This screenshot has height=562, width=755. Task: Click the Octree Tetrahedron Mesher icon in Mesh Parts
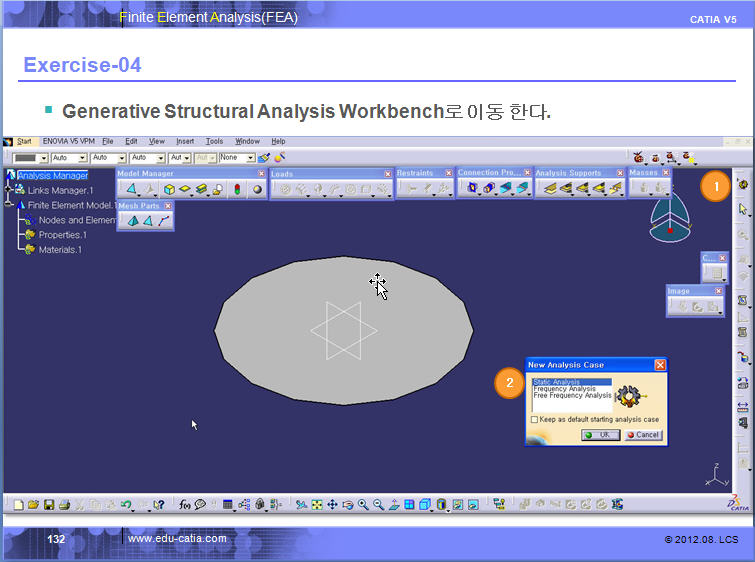click(132, 221)
